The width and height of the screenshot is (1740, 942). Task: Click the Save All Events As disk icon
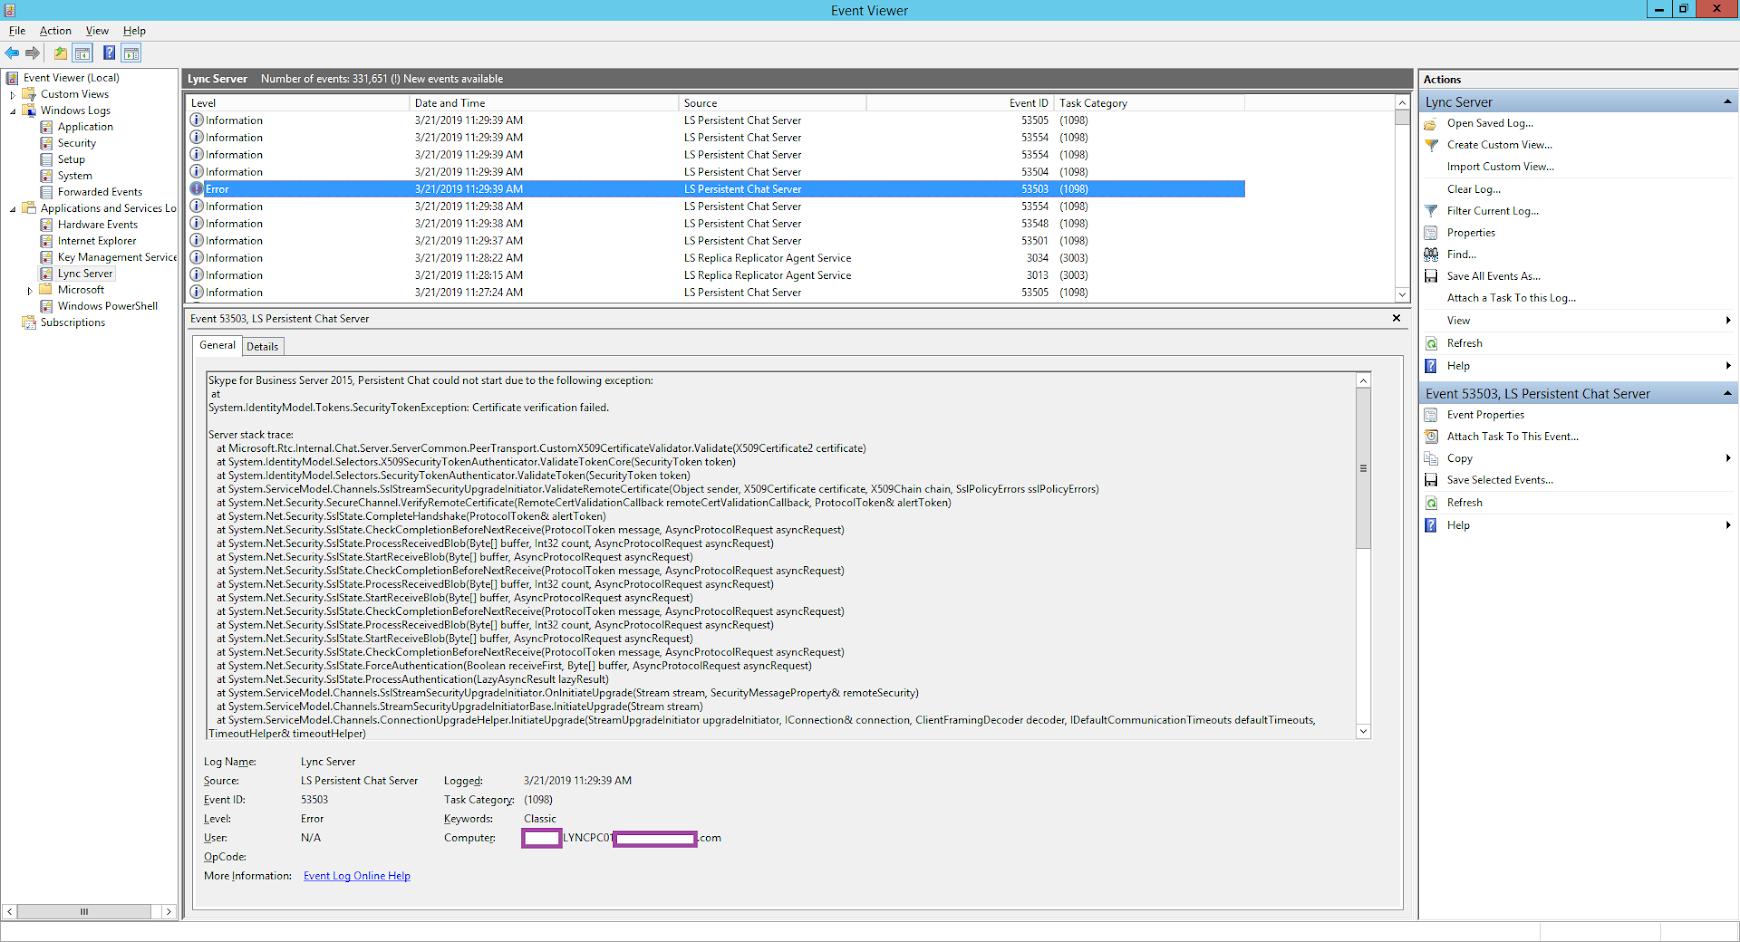click(1431, 277)
